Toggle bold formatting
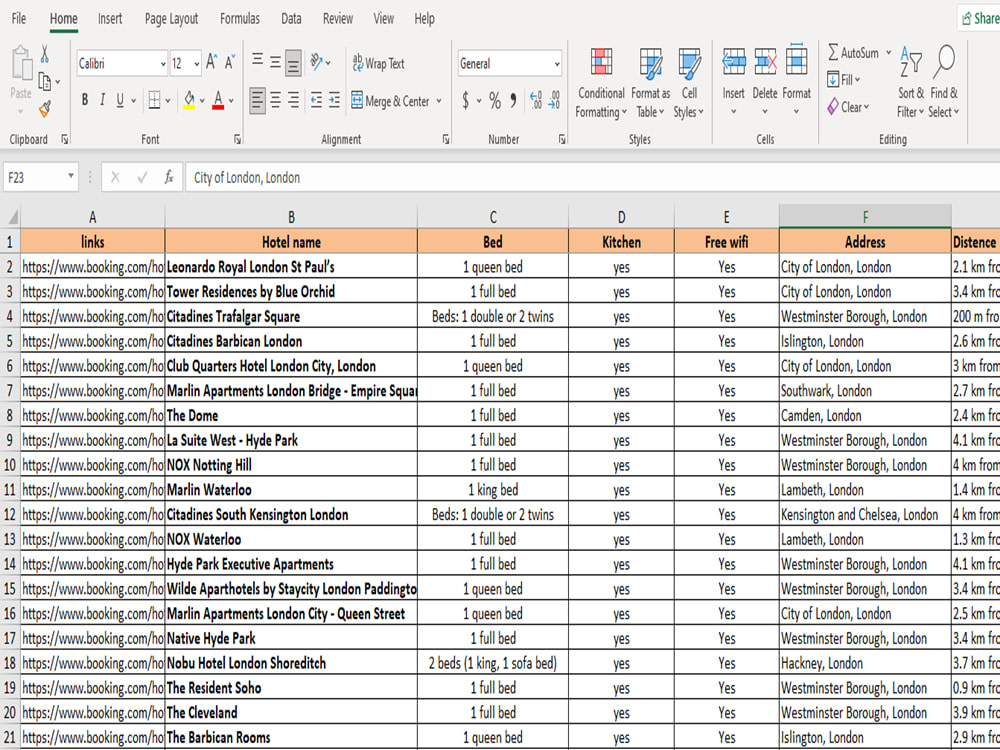 pyautogui.click(x=84, y=100)
